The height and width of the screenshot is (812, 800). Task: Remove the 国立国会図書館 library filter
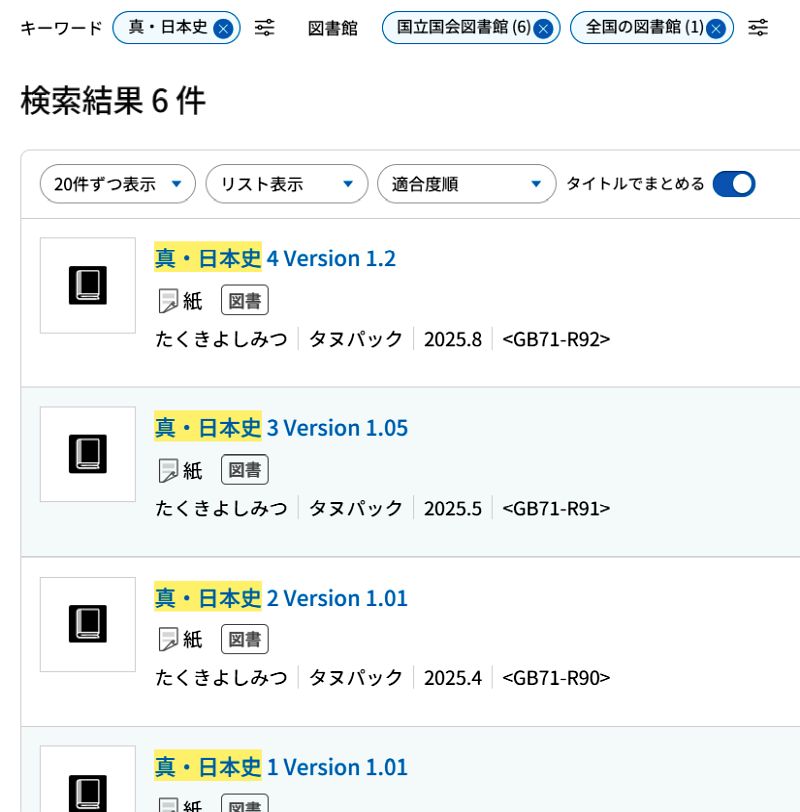[543, 28]
